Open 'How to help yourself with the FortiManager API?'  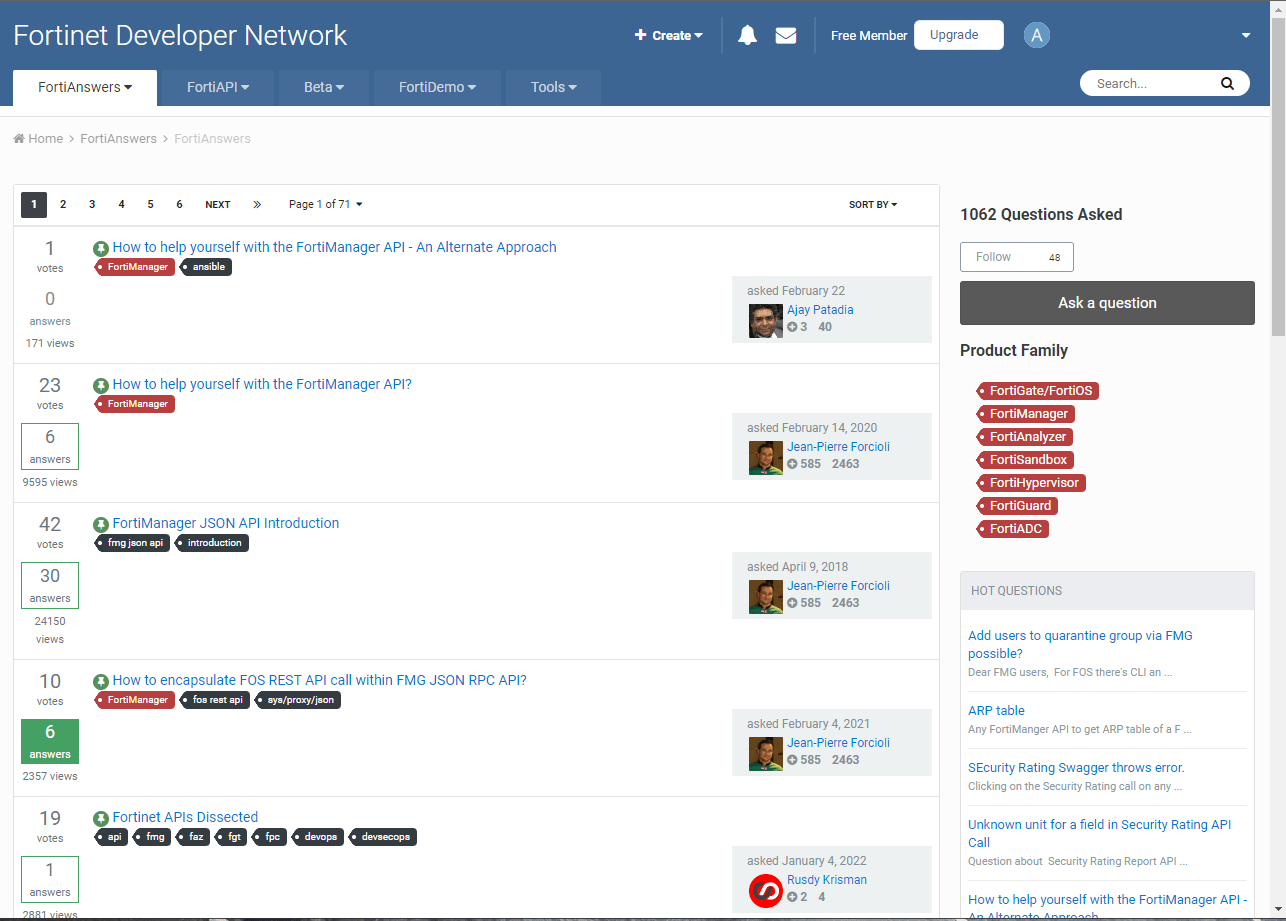pyautogui.click(x=262, y=384)
